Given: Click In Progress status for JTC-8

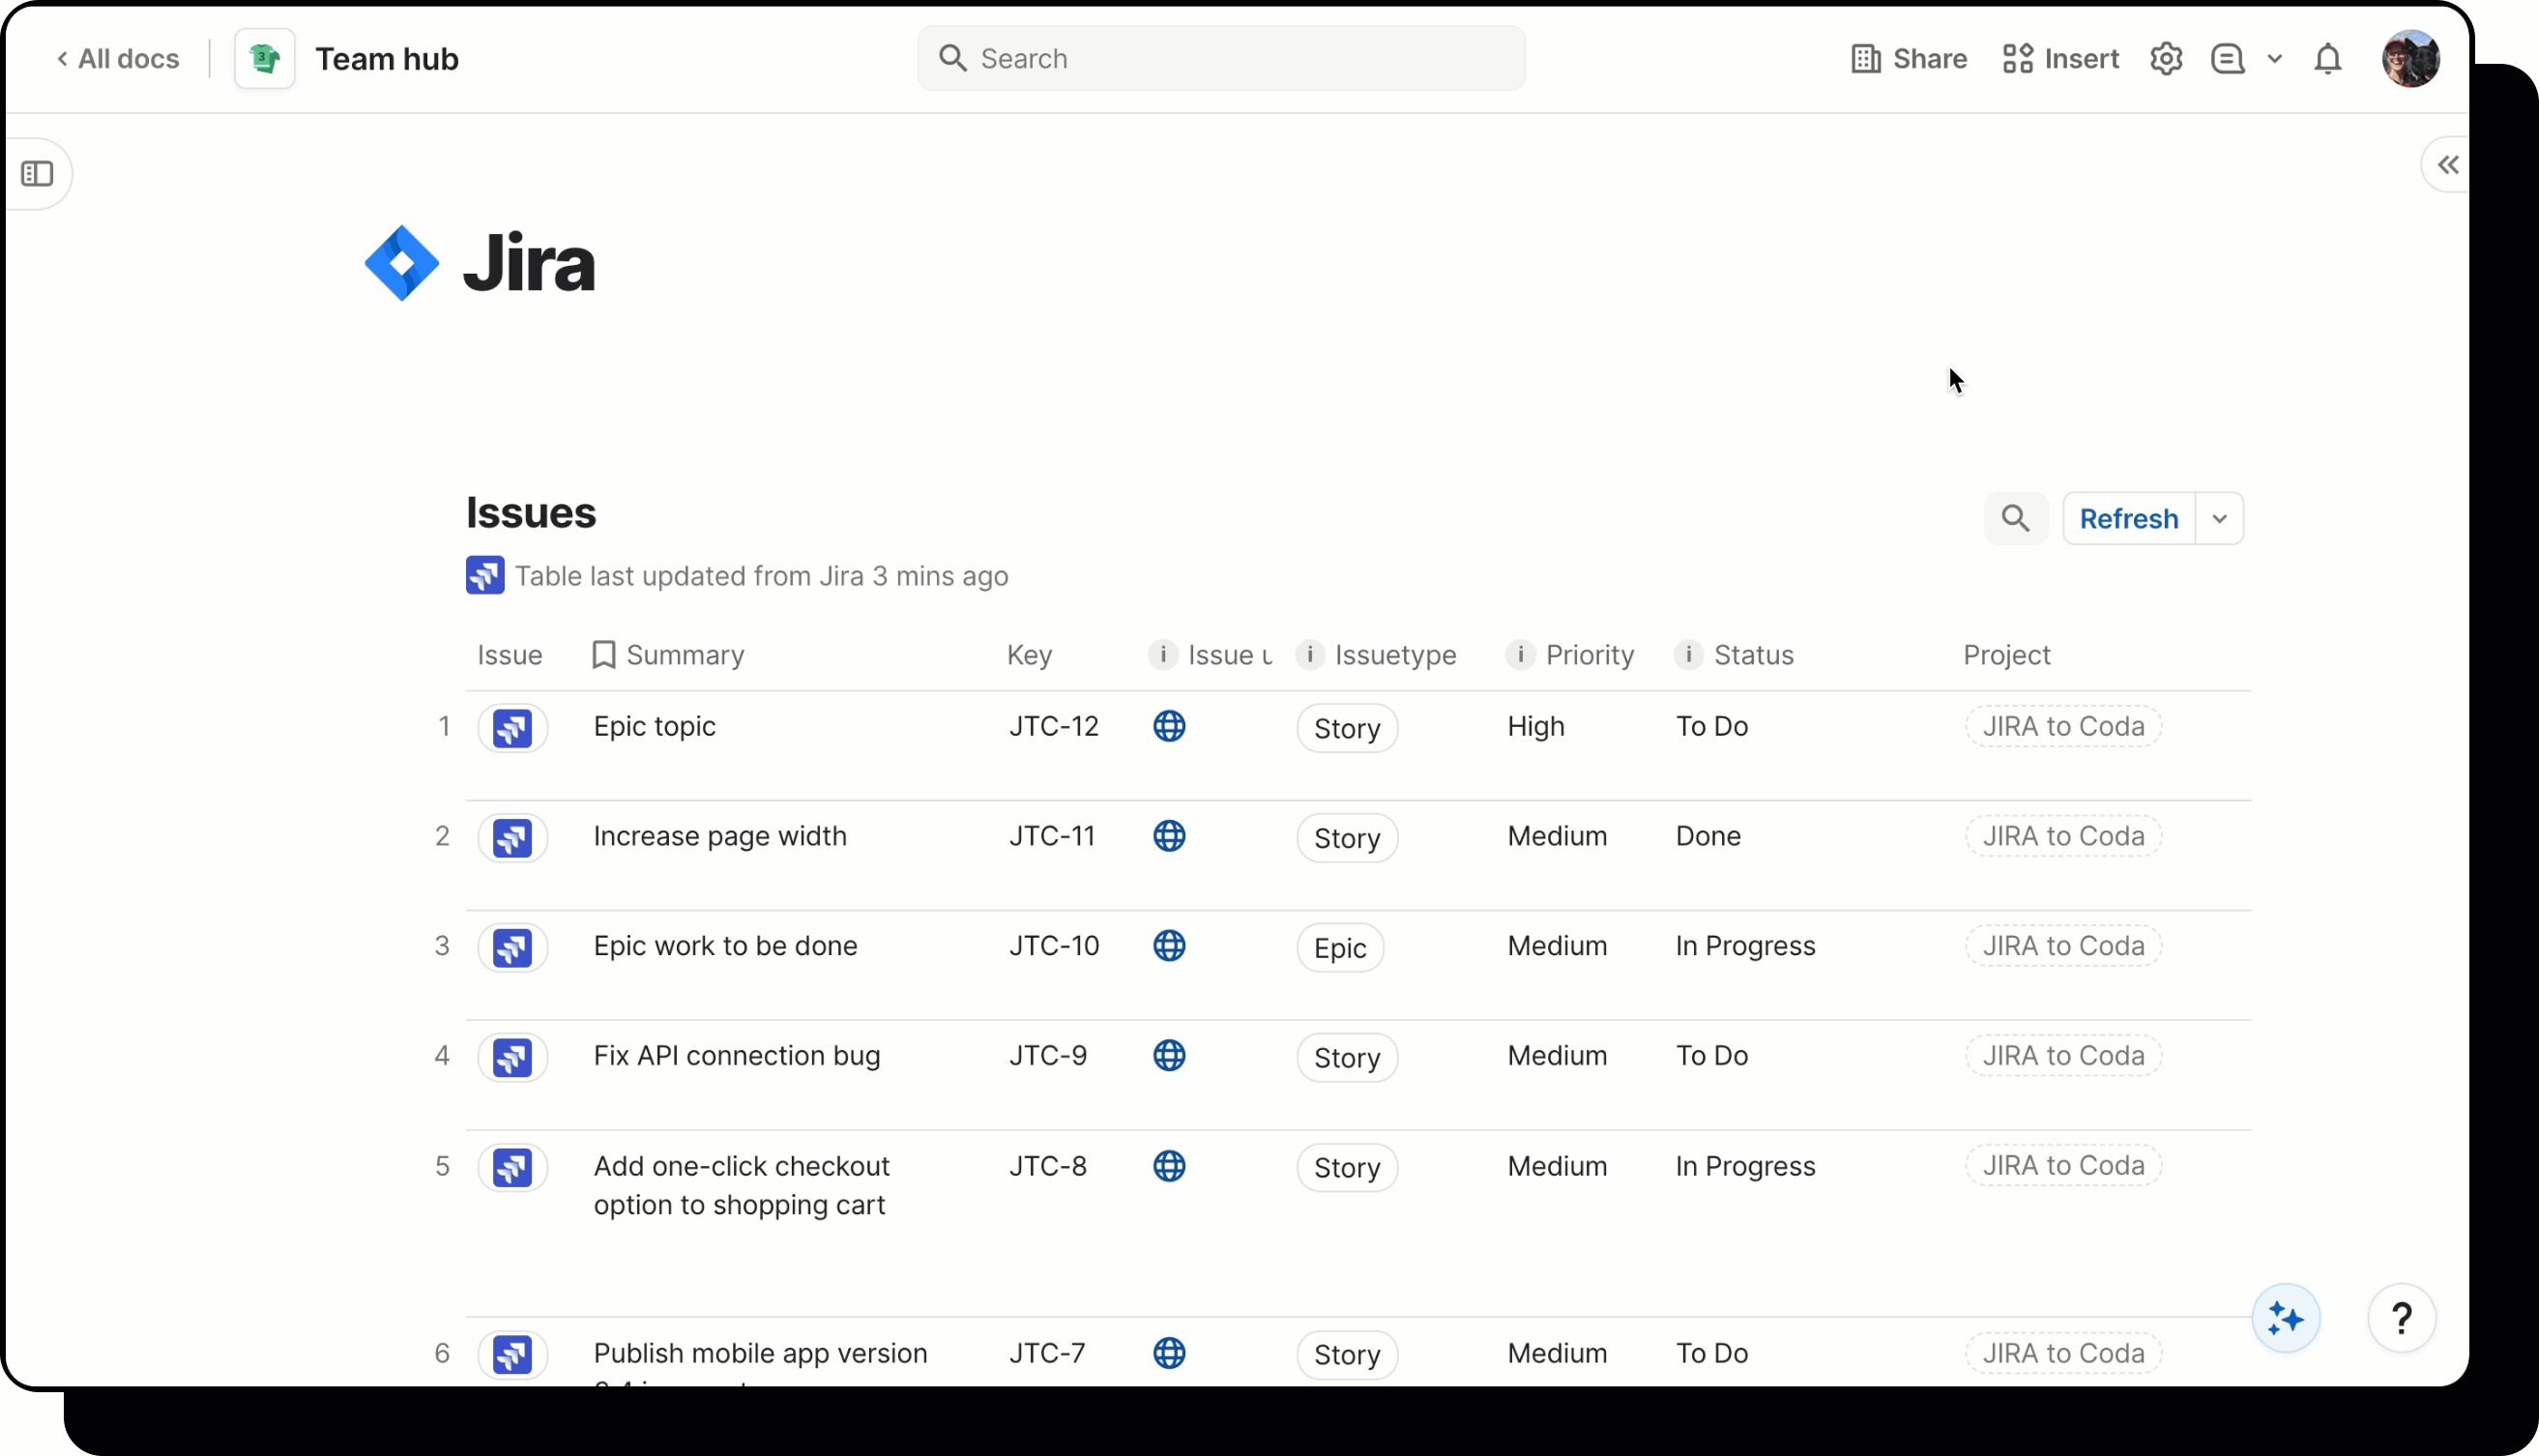Looking at the screenshot, I should click(1745, 1166).
